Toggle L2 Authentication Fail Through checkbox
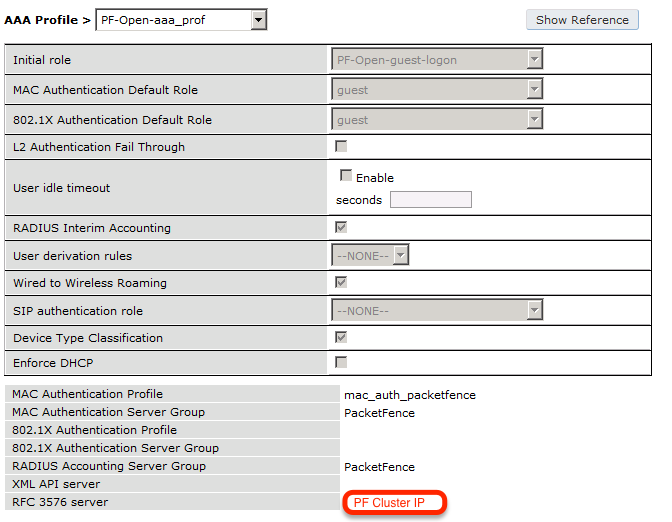 341,147
